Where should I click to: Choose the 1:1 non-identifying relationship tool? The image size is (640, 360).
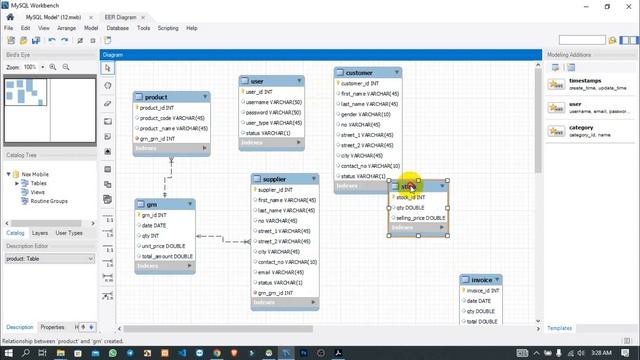coord(108,218)
